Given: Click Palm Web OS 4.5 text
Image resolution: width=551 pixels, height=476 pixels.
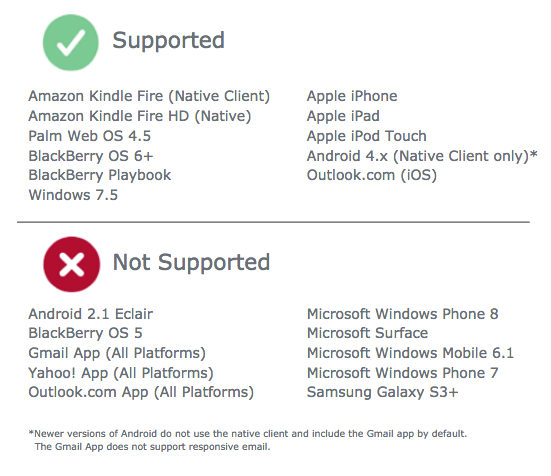Looking at the screenshot, I should 90,136.
